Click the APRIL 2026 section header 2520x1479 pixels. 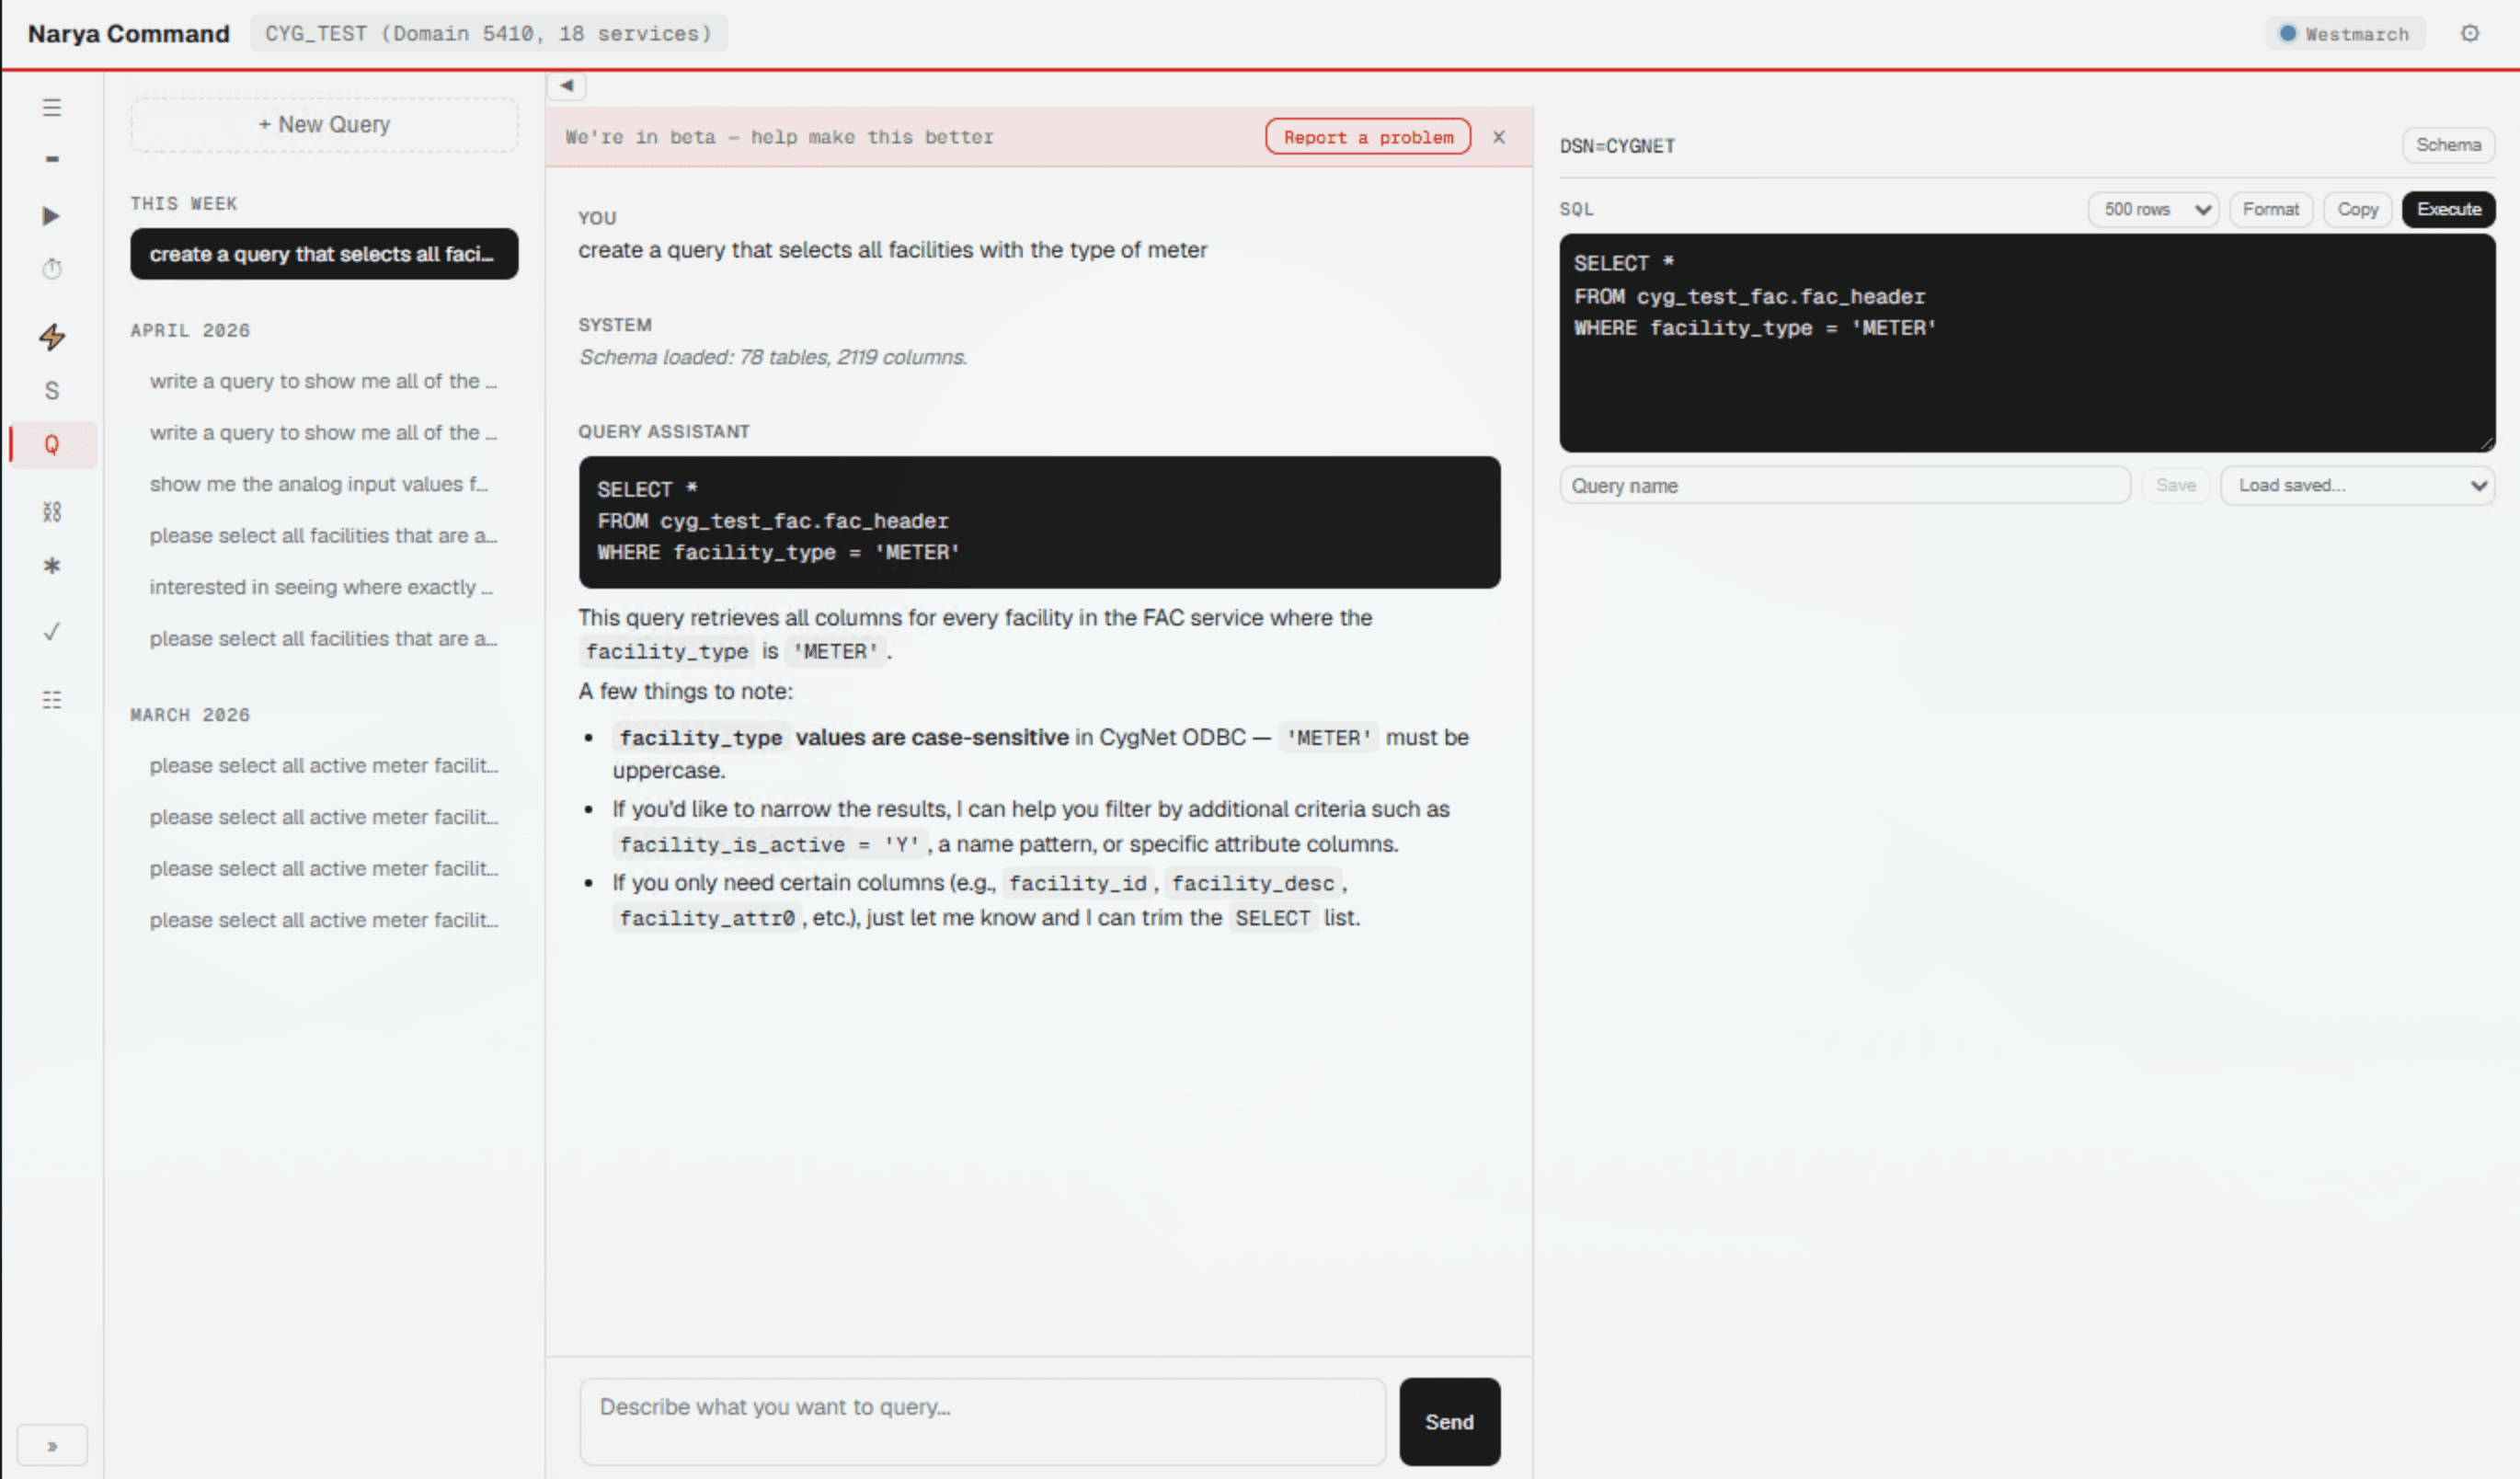coord(190,330)
